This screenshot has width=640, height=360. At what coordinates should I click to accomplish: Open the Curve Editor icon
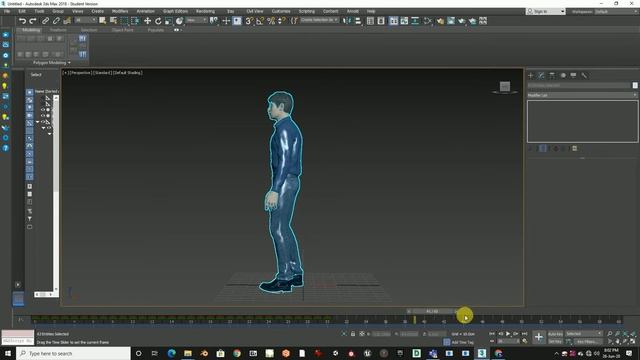click(404, 21)
